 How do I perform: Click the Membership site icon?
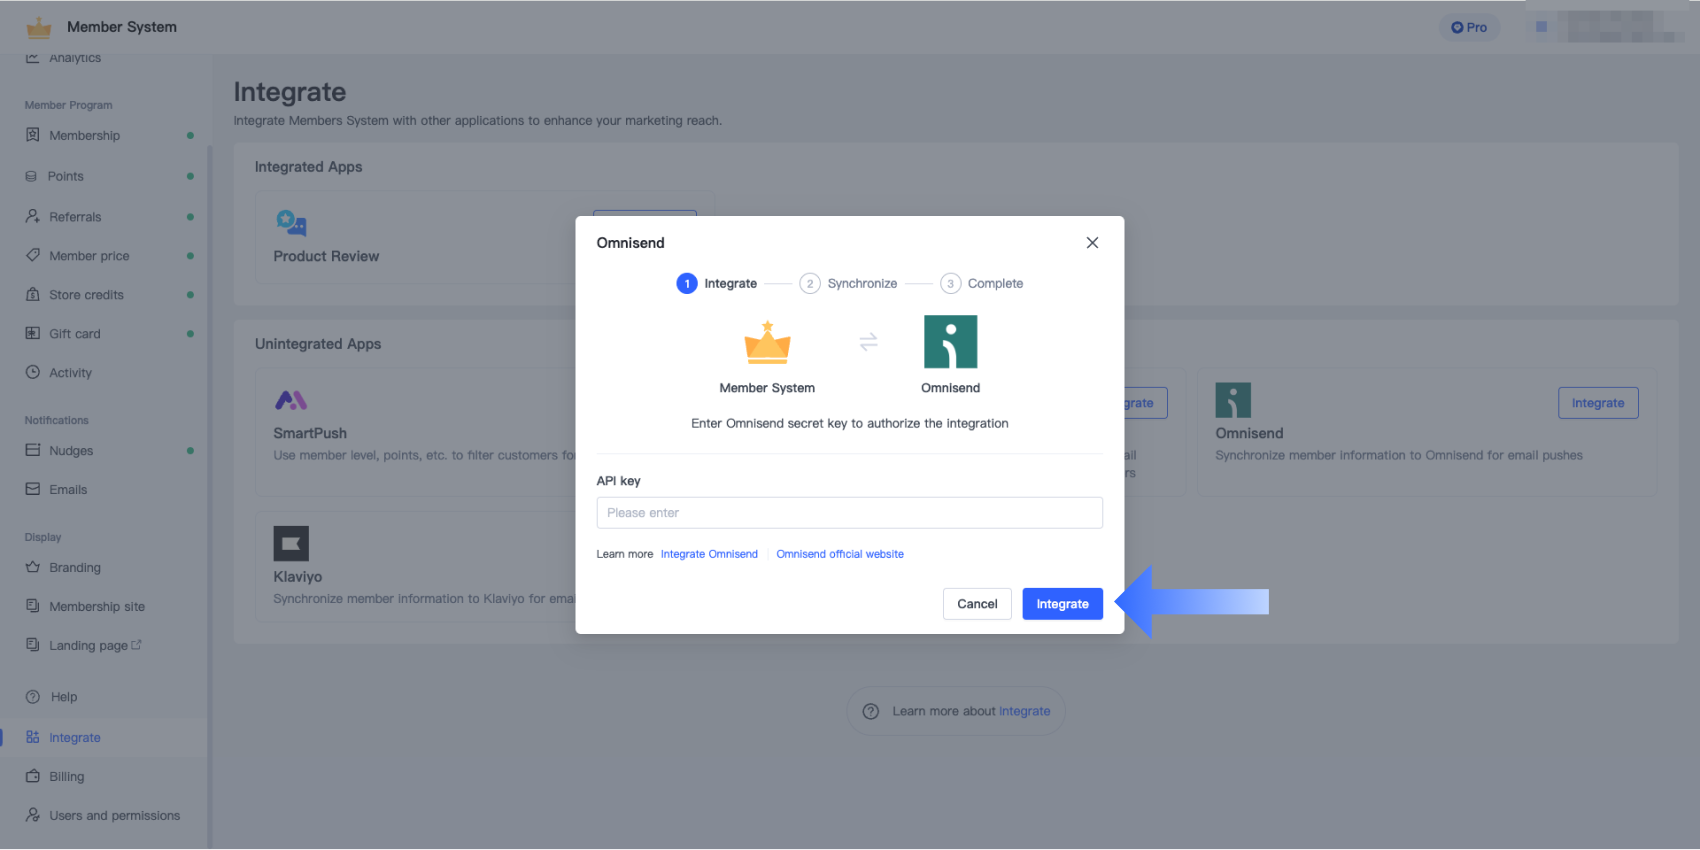[33, 606]
